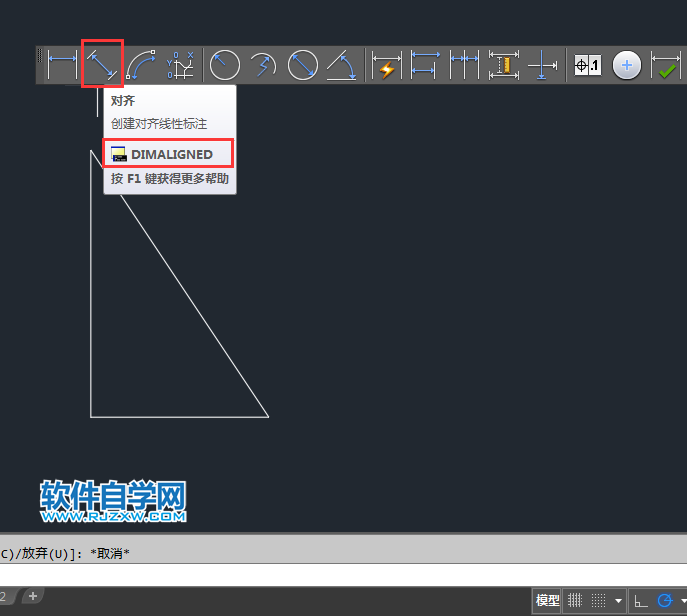Screen dimensions: 687x616
Task: Click in the command line input field
Action: (x=344, y=575)
